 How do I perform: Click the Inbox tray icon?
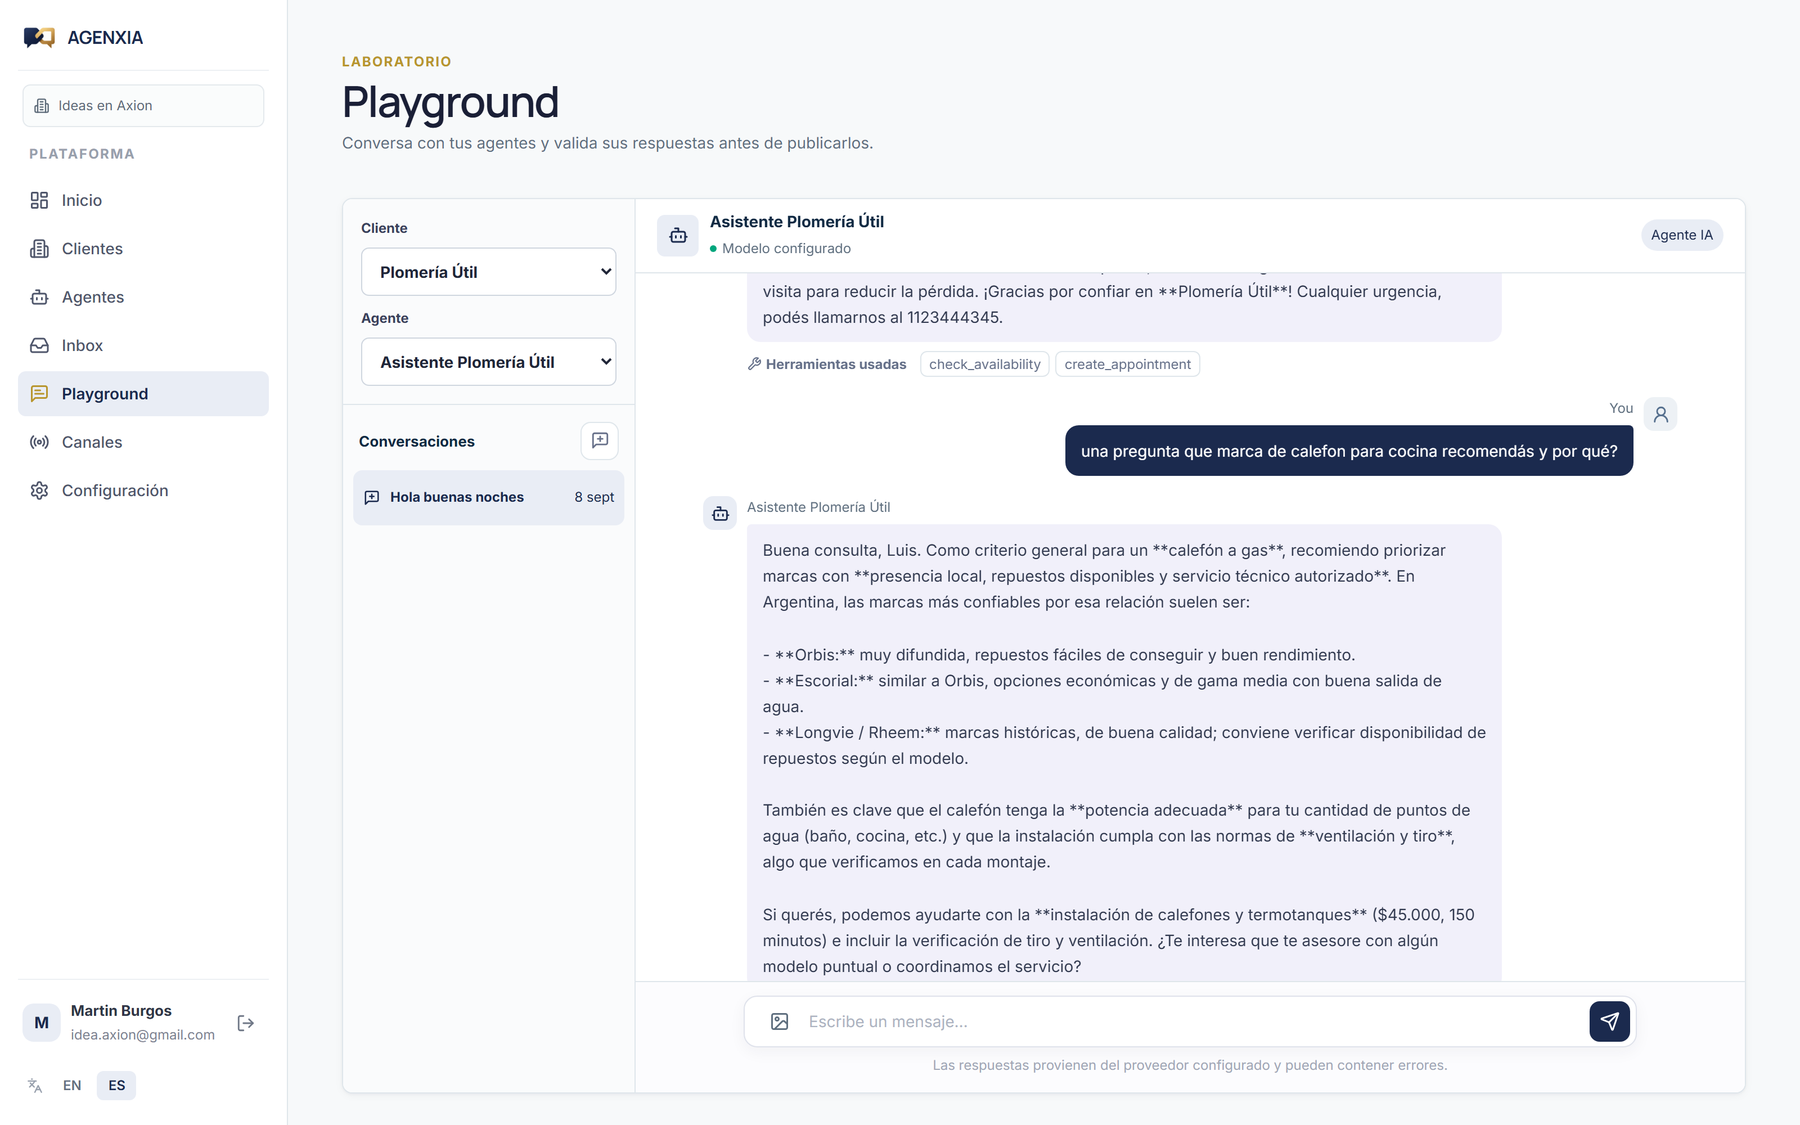39,345
